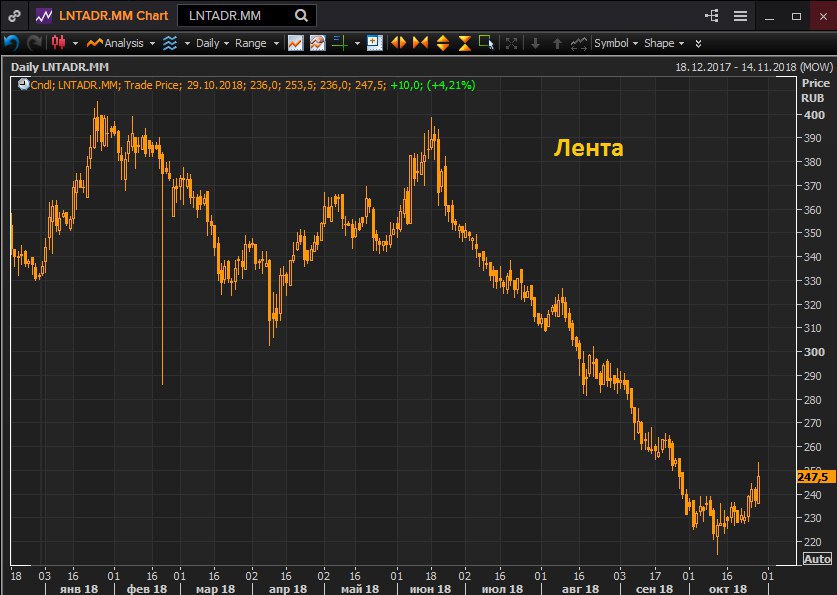Open the Shape dropdown
837x595 pixels.
664,43
